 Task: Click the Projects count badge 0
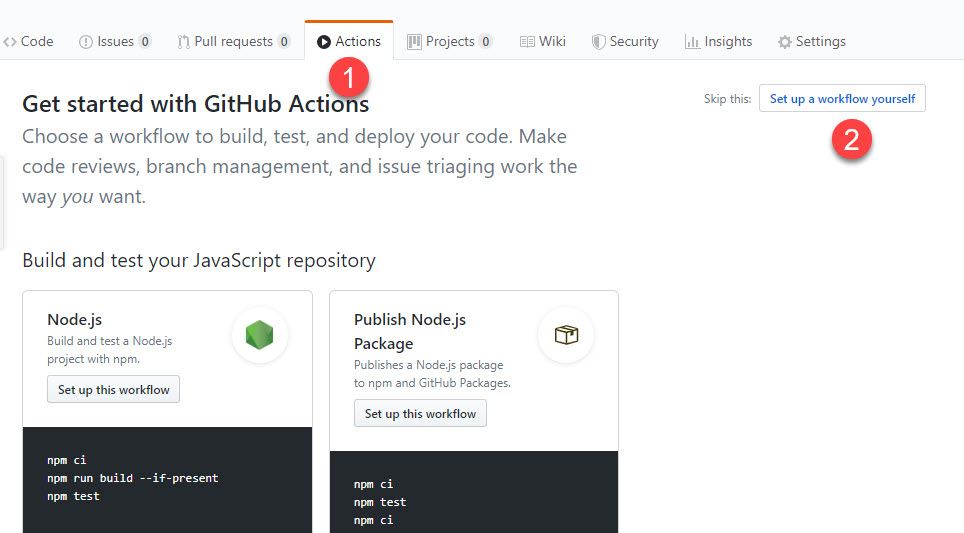(x=486, y=41)
